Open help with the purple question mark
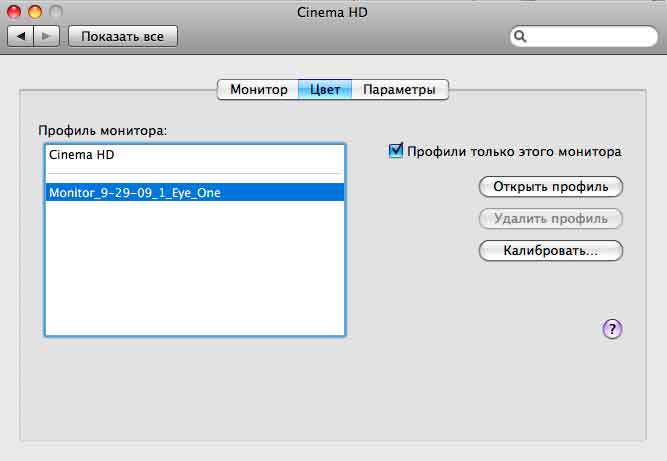The width and height of the screenshot is (667, 461). point(612,329)
